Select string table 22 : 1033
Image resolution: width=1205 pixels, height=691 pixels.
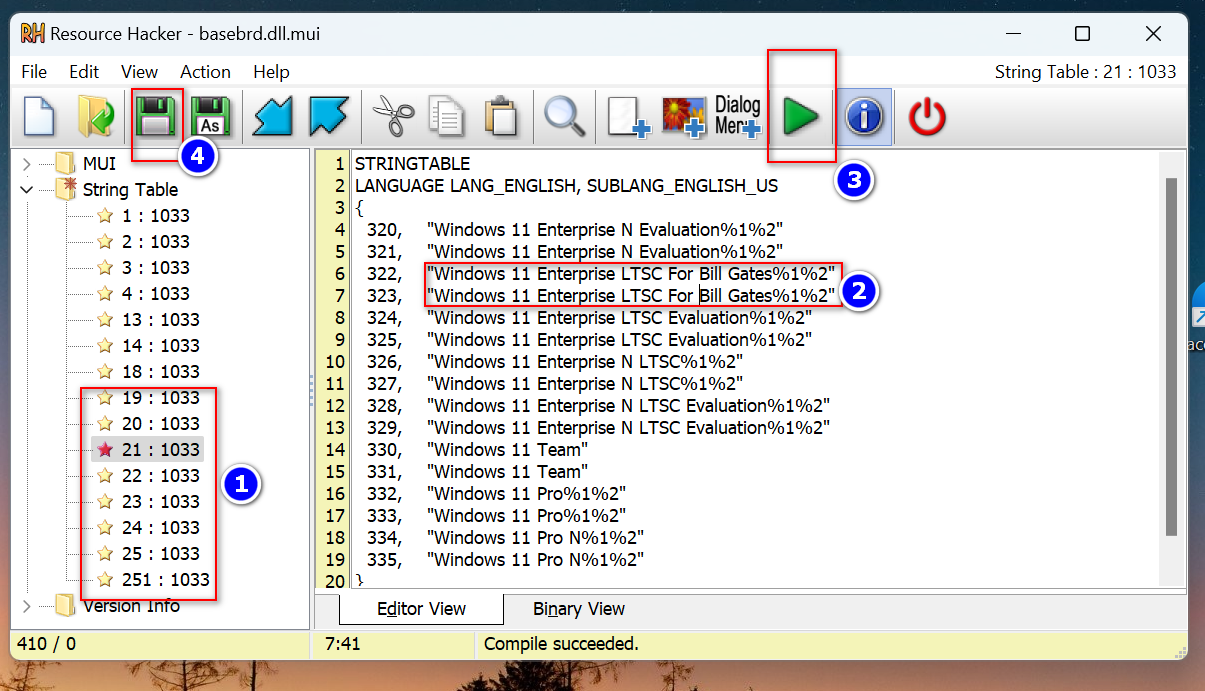point(160,476)
